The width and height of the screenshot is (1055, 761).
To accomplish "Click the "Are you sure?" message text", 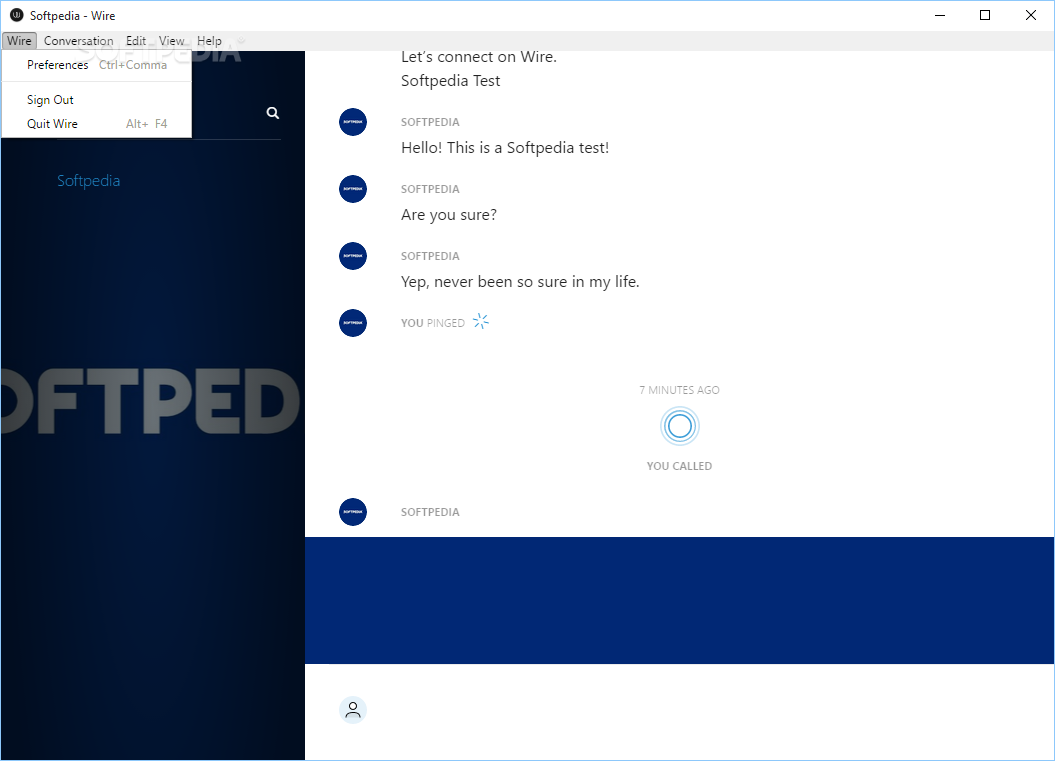I will pos(449,215).
